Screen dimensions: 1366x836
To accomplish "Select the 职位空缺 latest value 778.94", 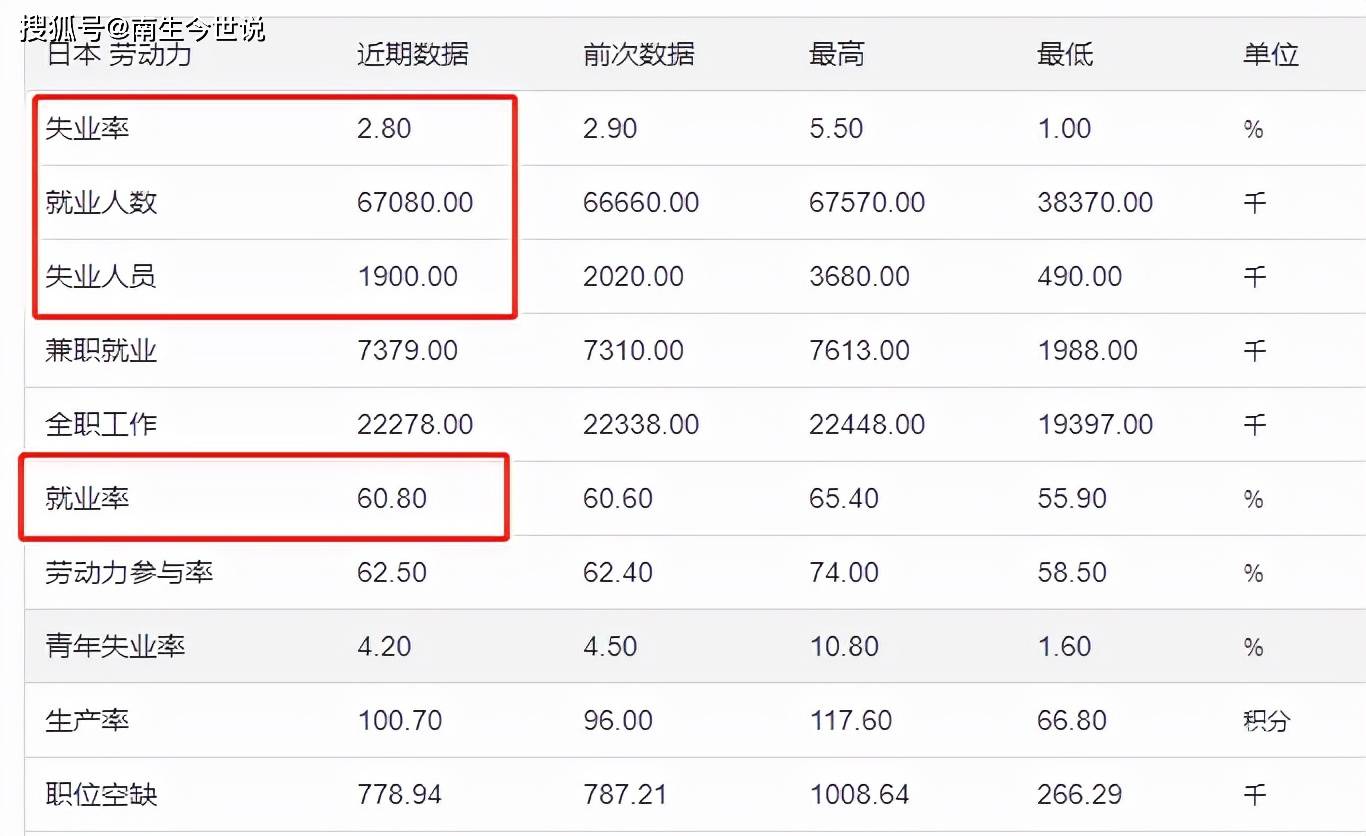I will 400,795.
